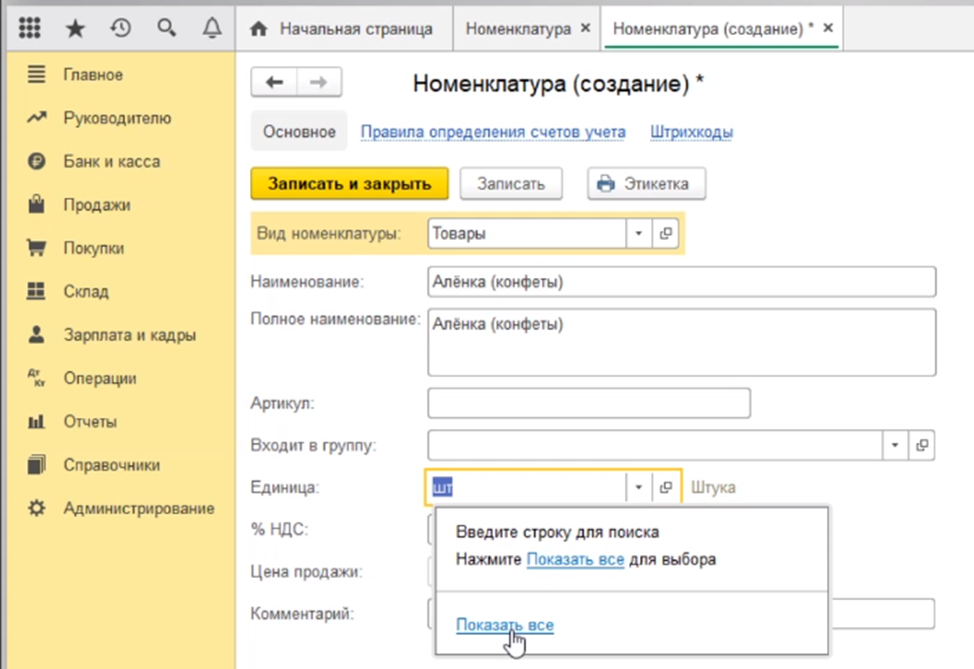Expand the Вид номенклатуры dropdown
Image resolution: width=974 pixels, height=669 pixels.
click(639, 234)
